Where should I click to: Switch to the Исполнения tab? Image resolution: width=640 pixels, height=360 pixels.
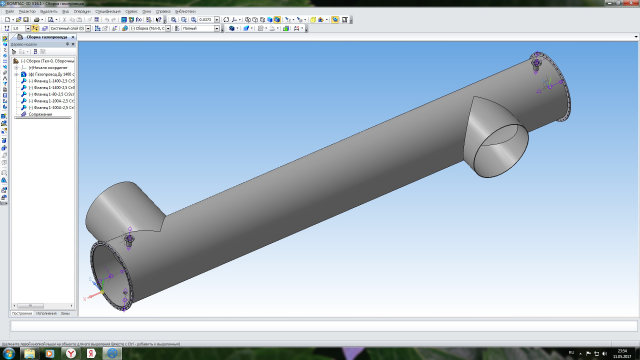pyautogui.click(x=46, y=313)
